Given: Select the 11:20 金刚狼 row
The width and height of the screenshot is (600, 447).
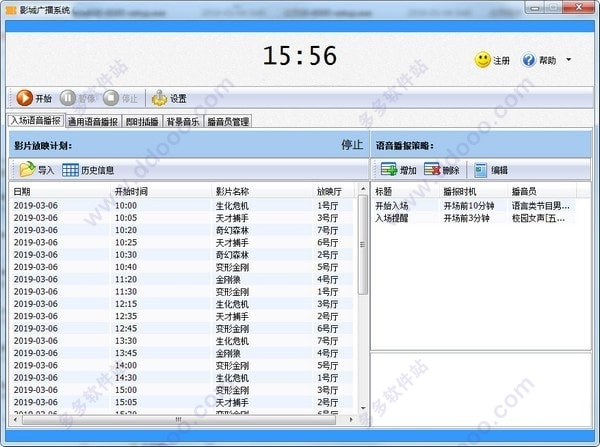Looking at the screenshot, I should pos(182,279).
